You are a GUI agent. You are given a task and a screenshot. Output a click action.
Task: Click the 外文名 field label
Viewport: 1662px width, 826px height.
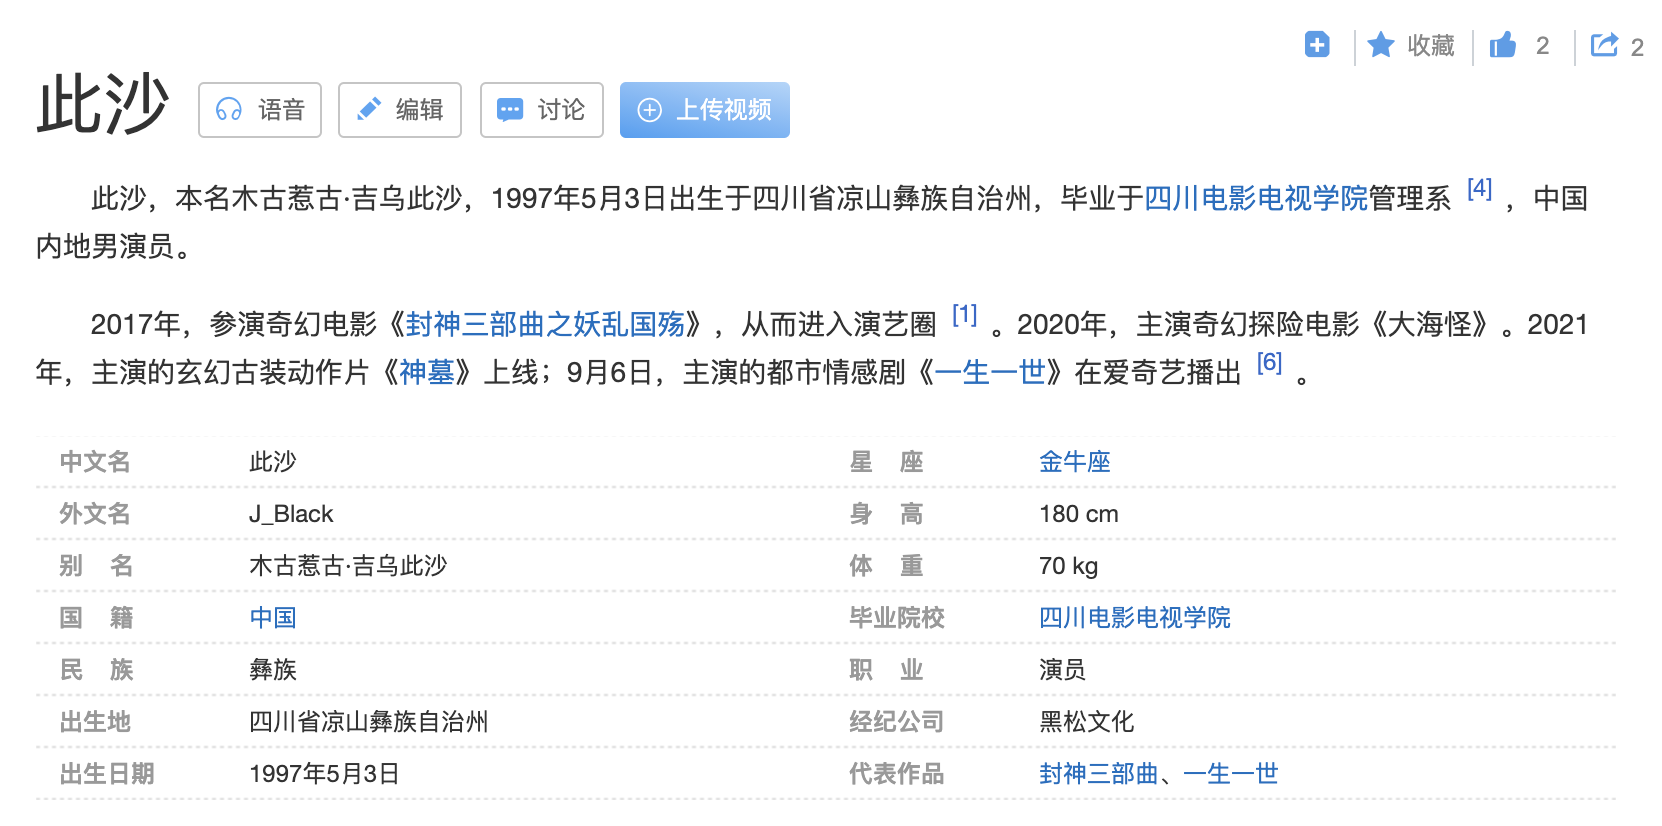pyautogui.click(x=95, y=514)
